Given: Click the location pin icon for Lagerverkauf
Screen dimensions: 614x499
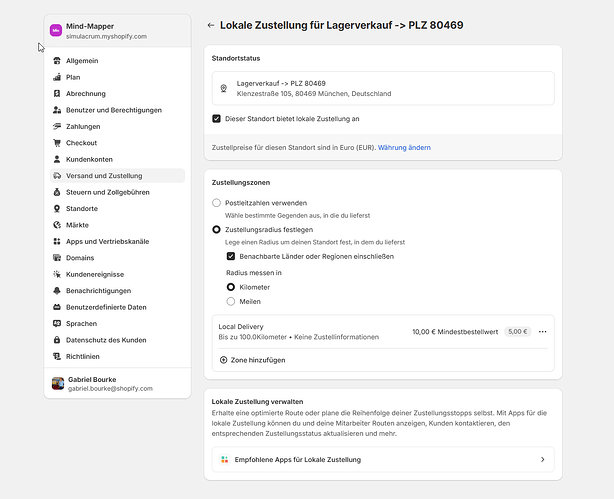Looking at the screenshot, I should click(x=224, y=88).
